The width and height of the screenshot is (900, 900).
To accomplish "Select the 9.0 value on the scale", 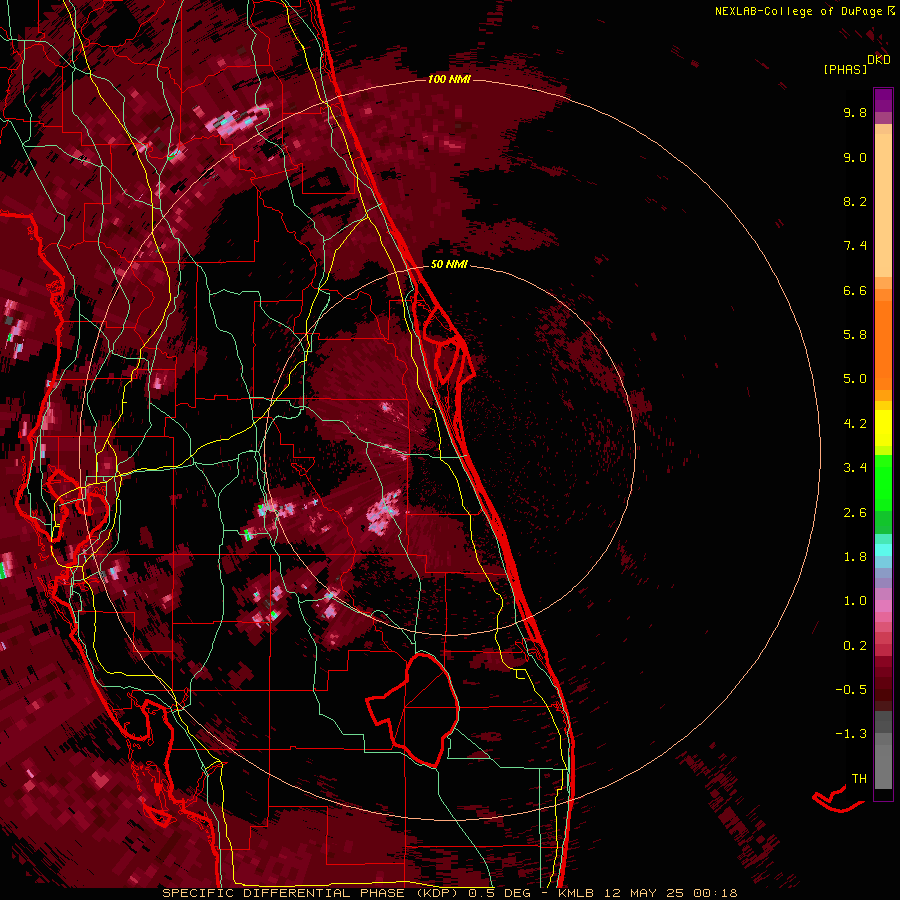I will 855,157.
